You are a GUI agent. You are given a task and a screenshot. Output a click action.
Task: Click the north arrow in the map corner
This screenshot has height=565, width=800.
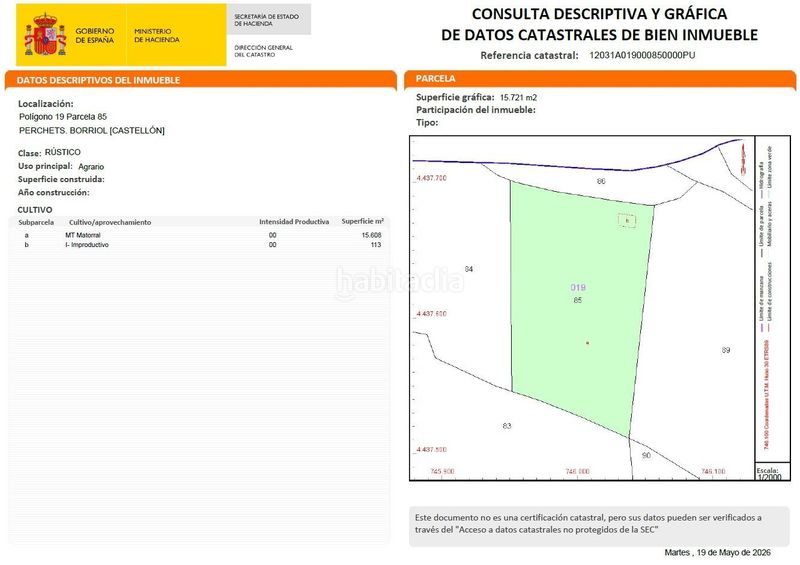tap(743, 159)
